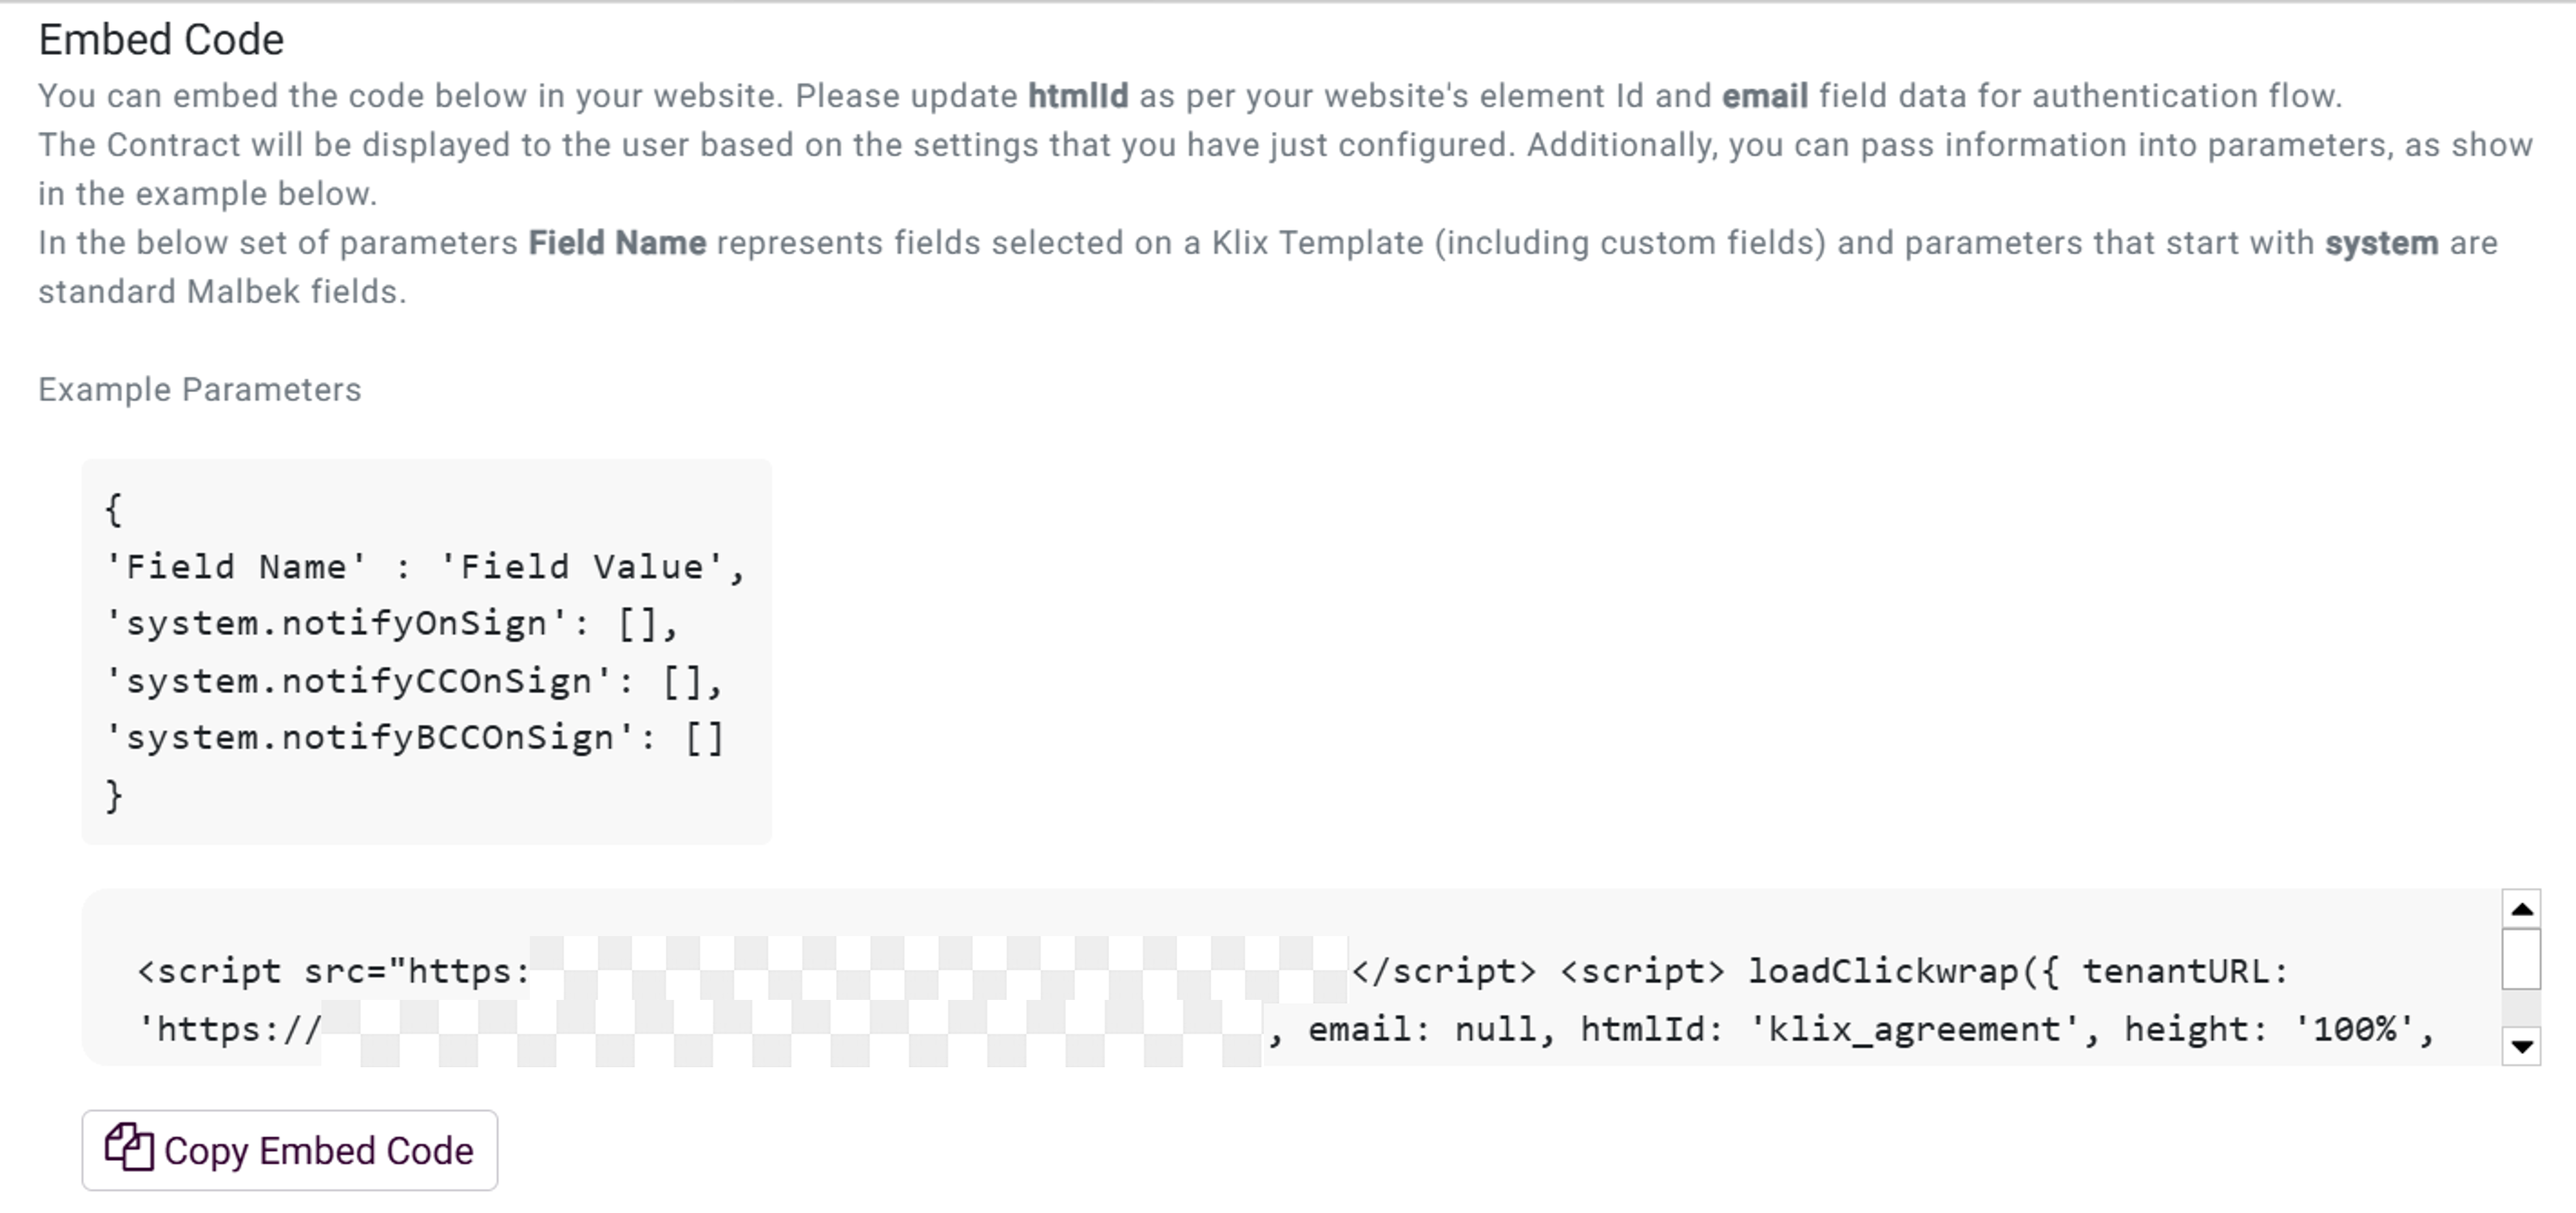Click the 'system.notifyOnSign' parameter line
The height and width of the screenshot is (1213, 2576).
point(392,624)
